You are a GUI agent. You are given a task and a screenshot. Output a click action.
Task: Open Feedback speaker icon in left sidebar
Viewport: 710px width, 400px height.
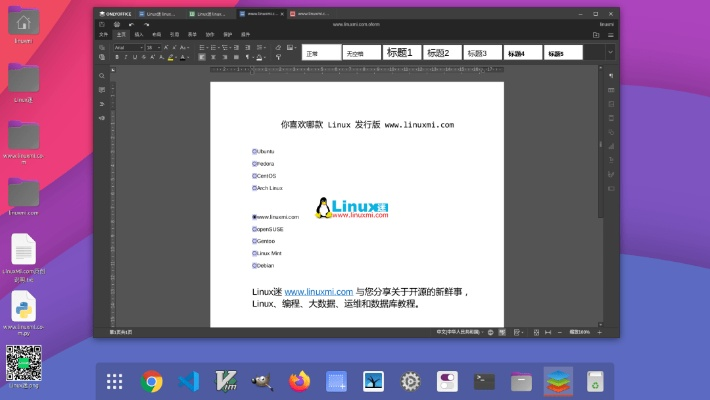click(x=102, y=118)
